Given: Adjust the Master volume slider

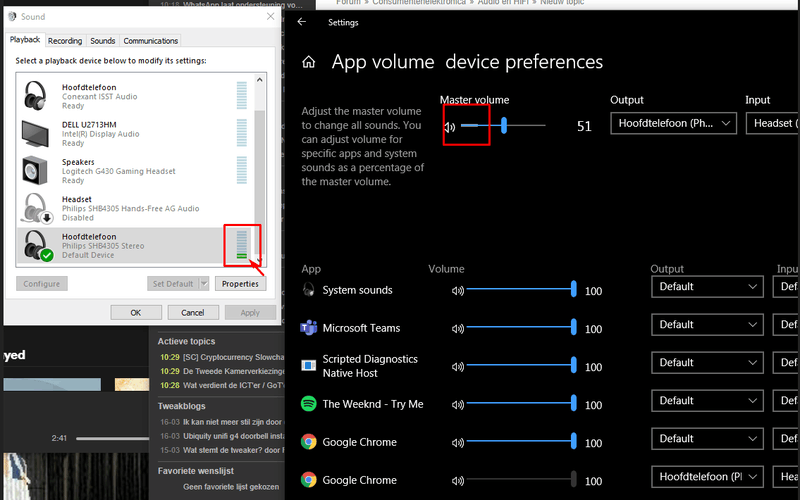Looking at the screenshot, I should coord(503,126).
